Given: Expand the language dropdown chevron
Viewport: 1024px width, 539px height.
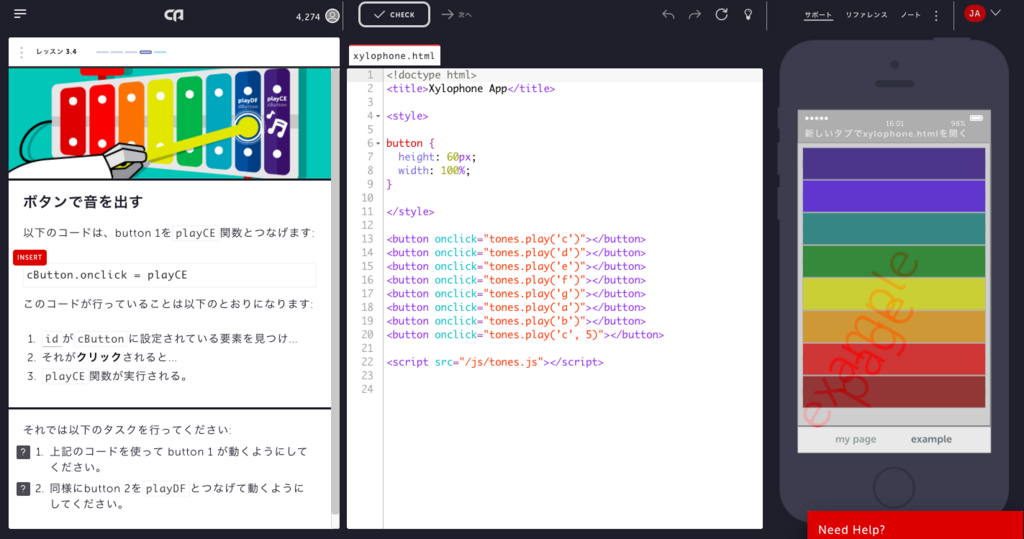Looking at the screenshot, I should click(x=995, y=13).
